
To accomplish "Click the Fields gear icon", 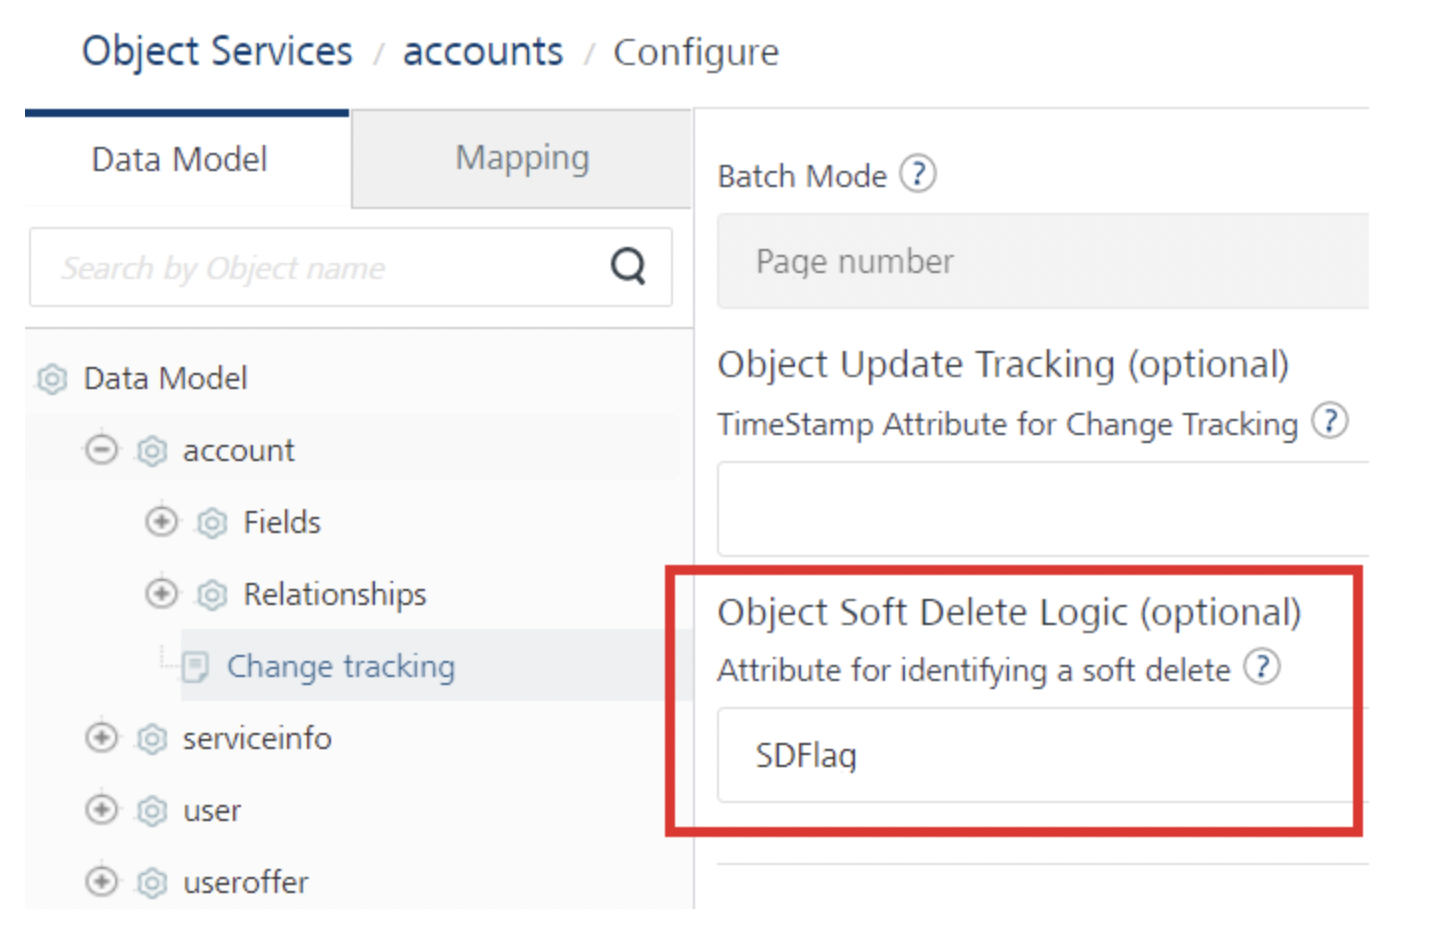I will coord(211,523).
